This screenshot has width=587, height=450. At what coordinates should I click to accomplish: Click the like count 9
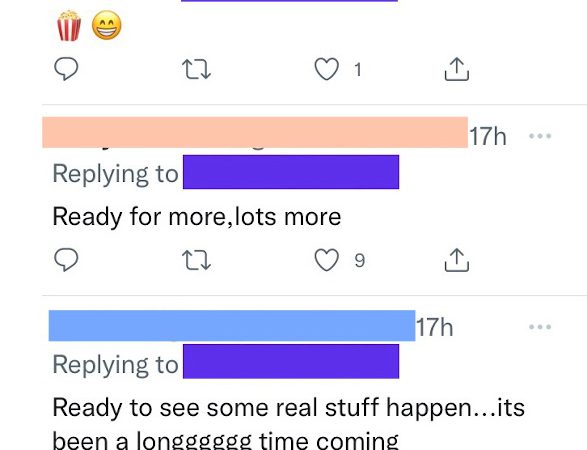[359, 260]
